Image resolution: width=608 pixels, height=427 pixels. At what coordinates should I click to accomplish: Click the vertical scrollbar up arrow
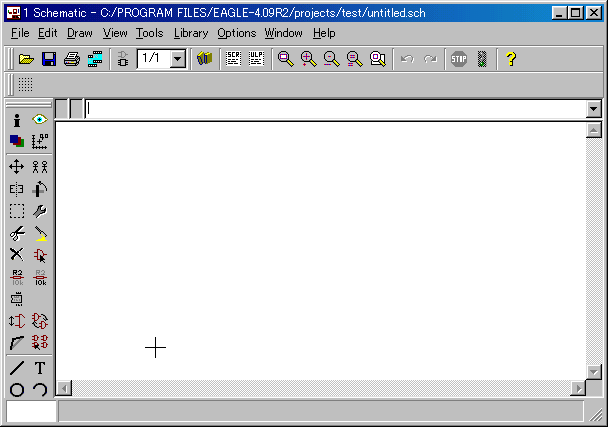tap(594, 130)
